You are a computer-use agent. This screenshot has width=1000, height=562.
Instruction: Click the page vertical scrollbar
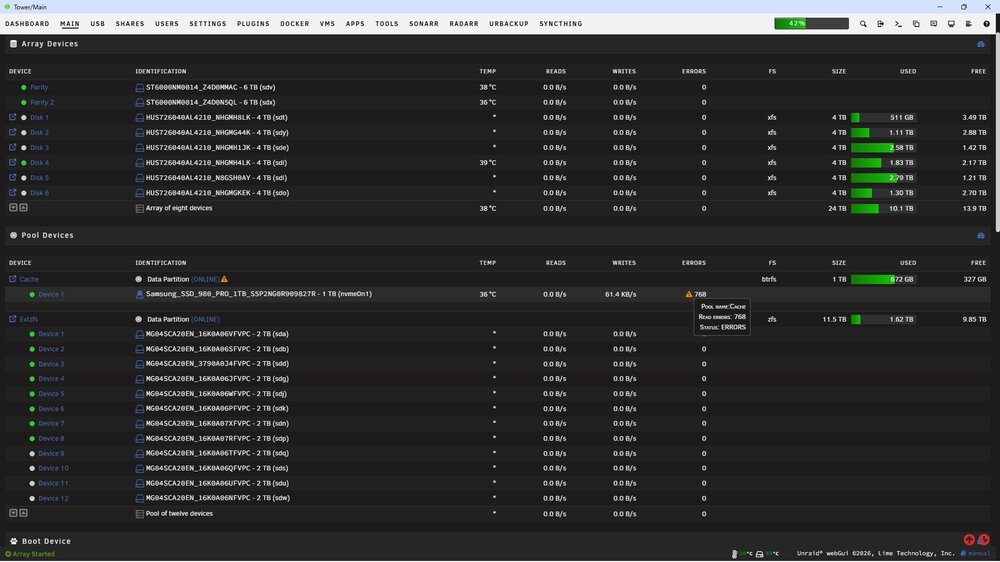coord(997,134)
